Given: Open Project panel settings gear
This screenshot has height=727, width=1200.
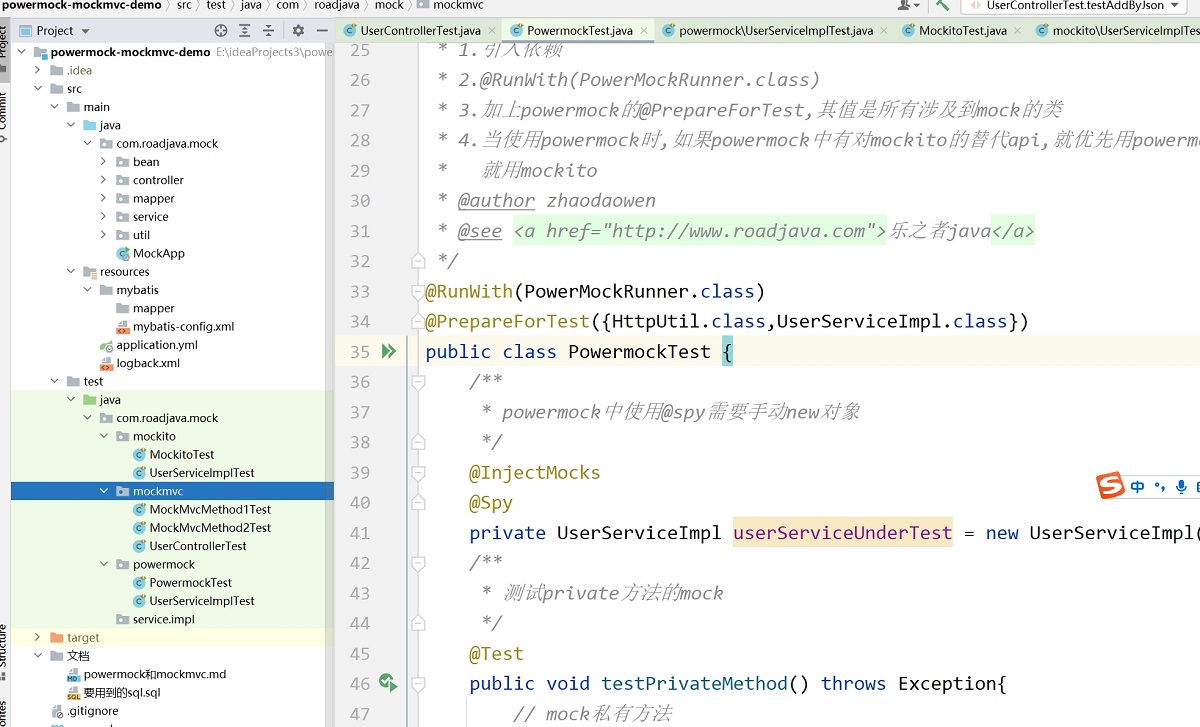Looking at the screenshot, I should click(x=298, y=31).
